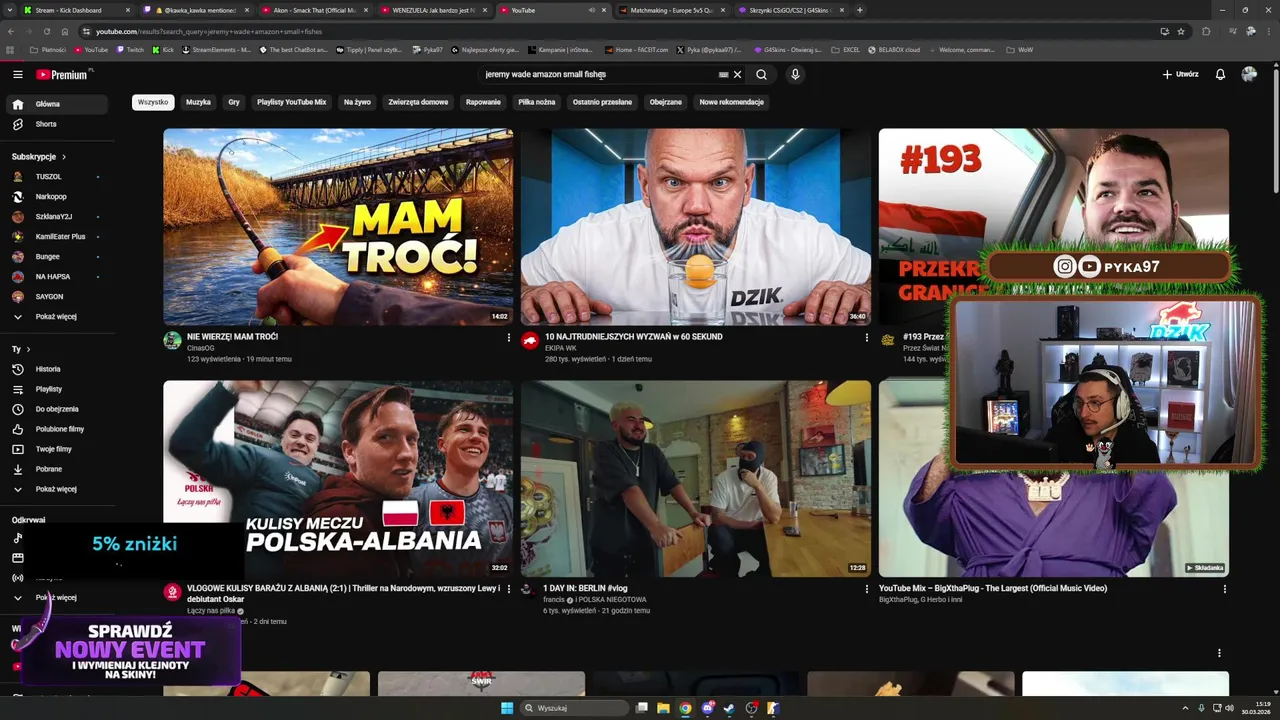Open options for YouTube Mix BigXthaPlug

coord(1225,589)
